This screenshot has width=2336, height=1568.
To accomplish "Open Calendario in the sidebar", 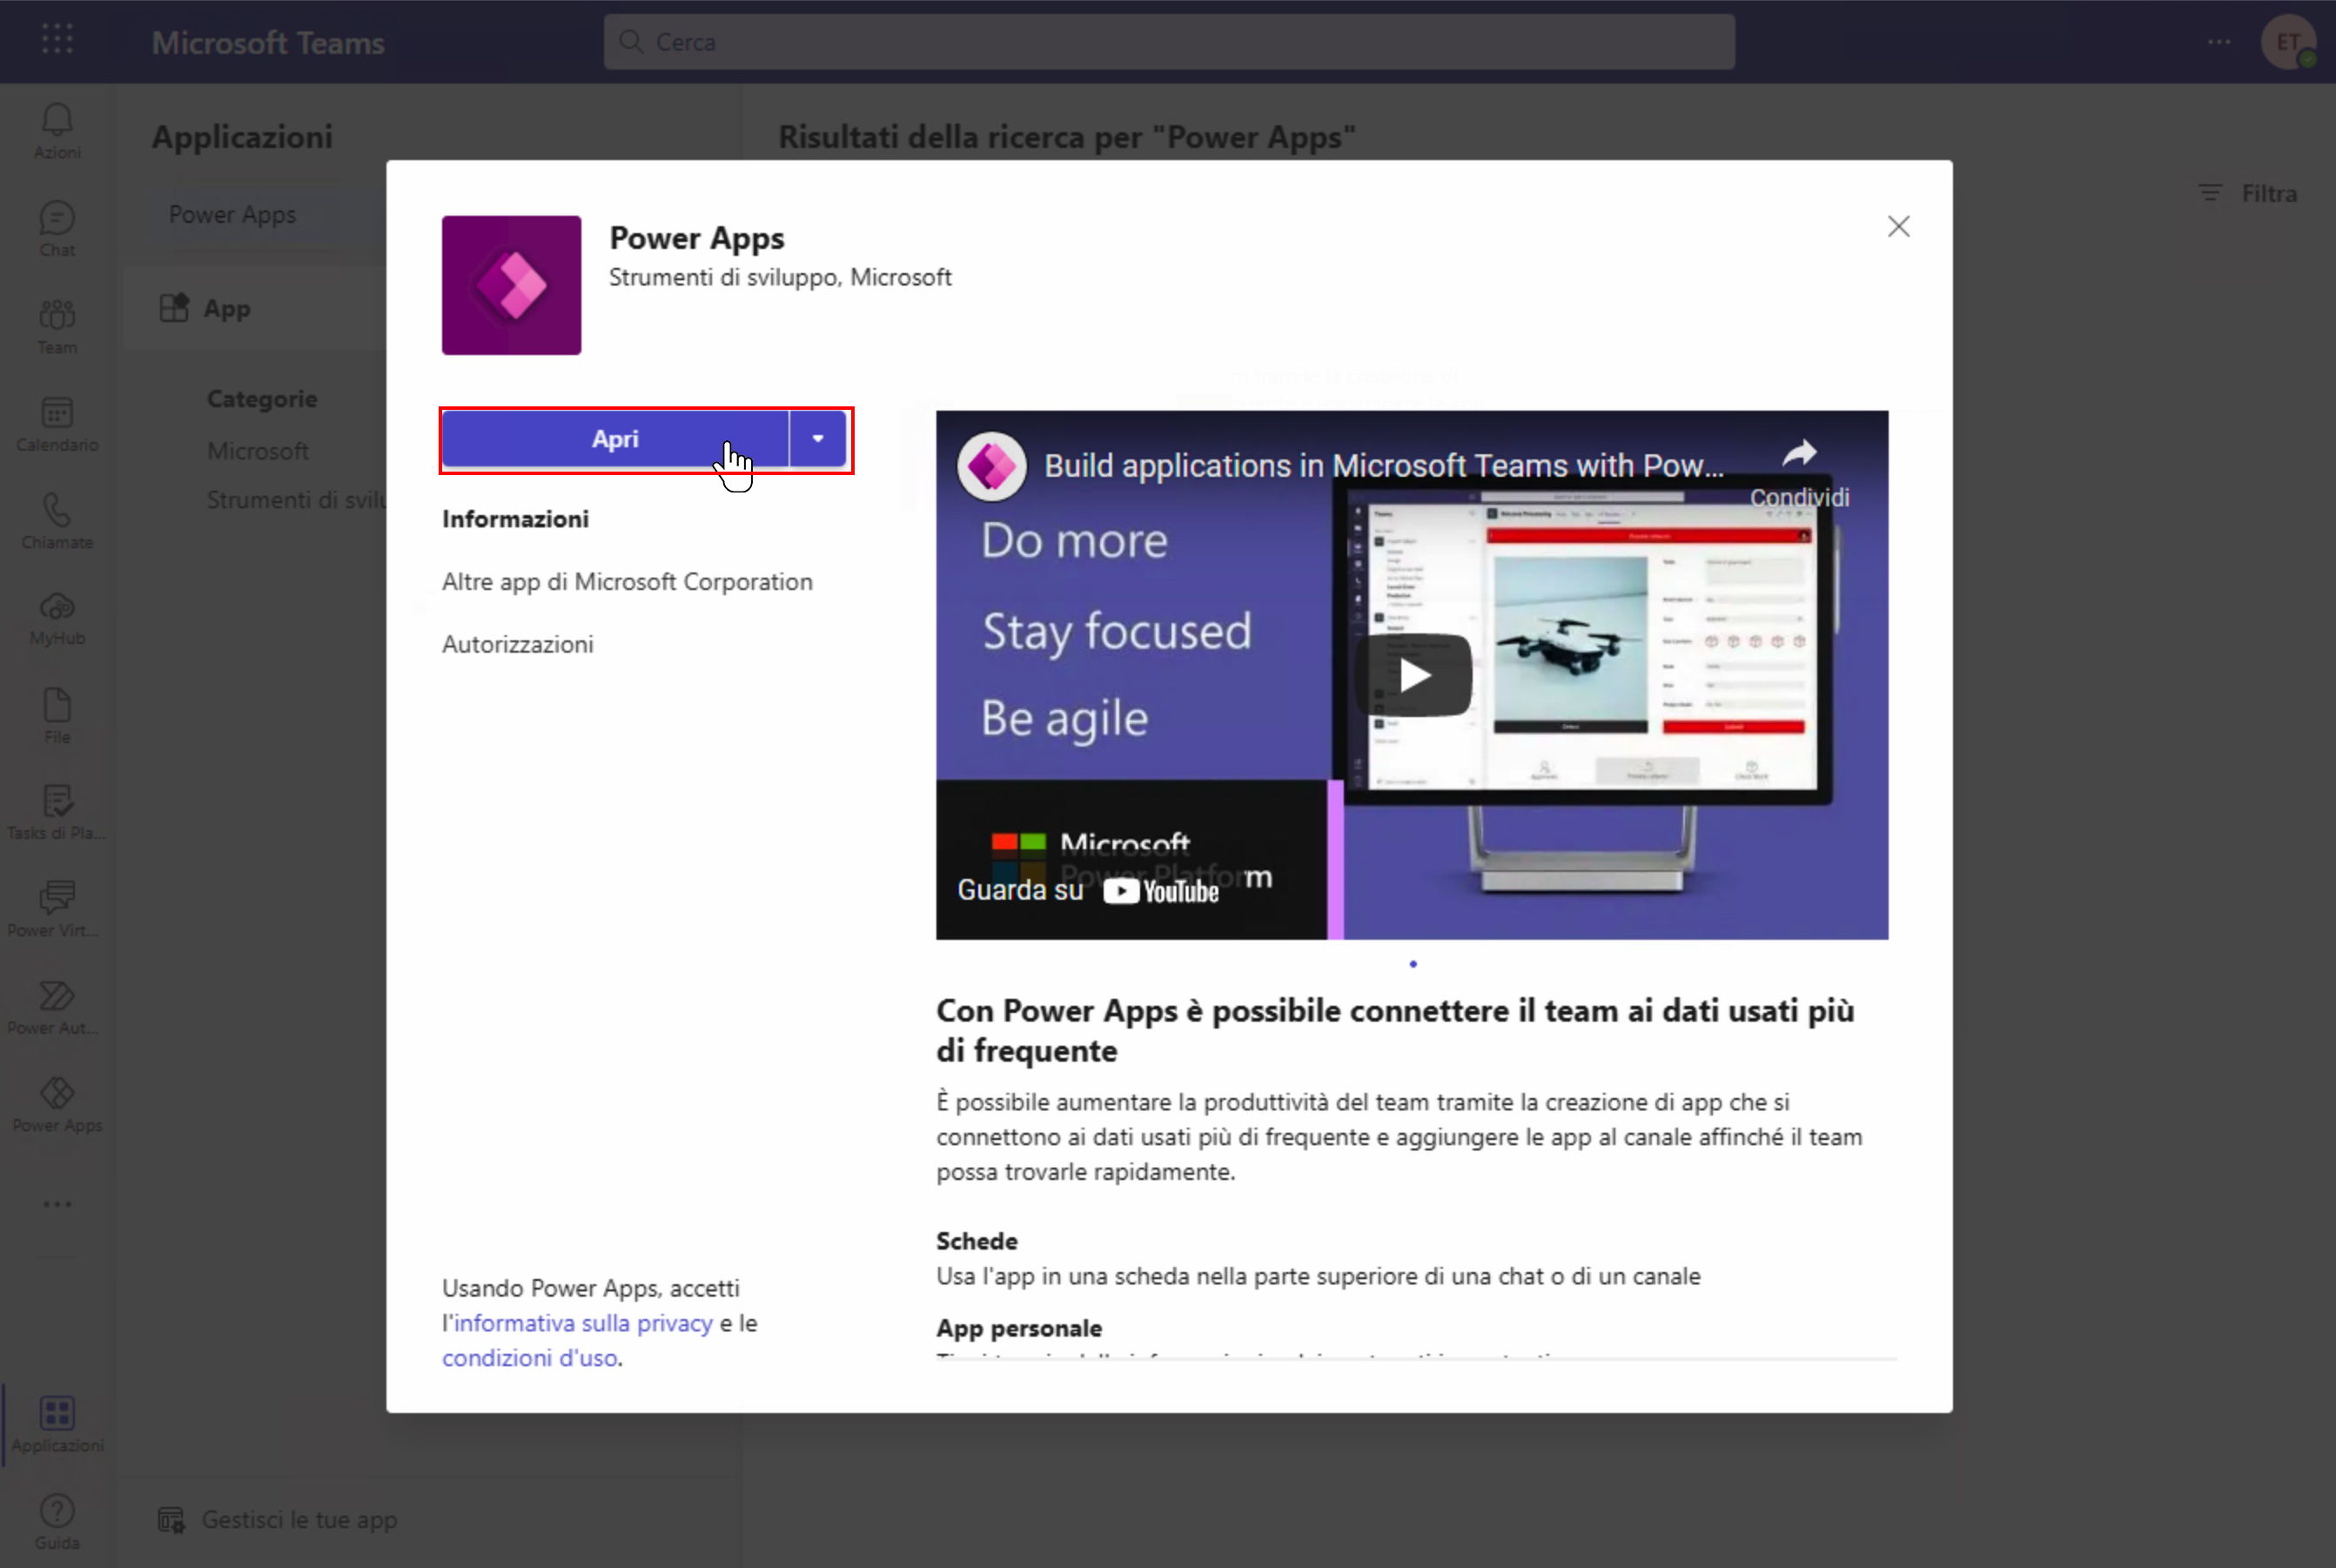I will (57, 424).
